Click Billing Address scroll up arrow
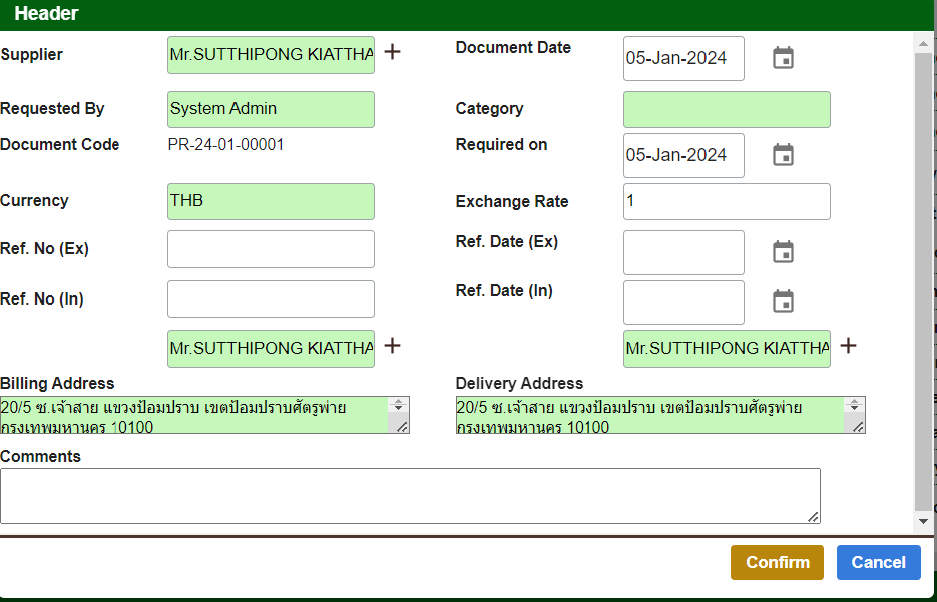Image resolution: width=937 pixels, height=602 pixels. 399,405
